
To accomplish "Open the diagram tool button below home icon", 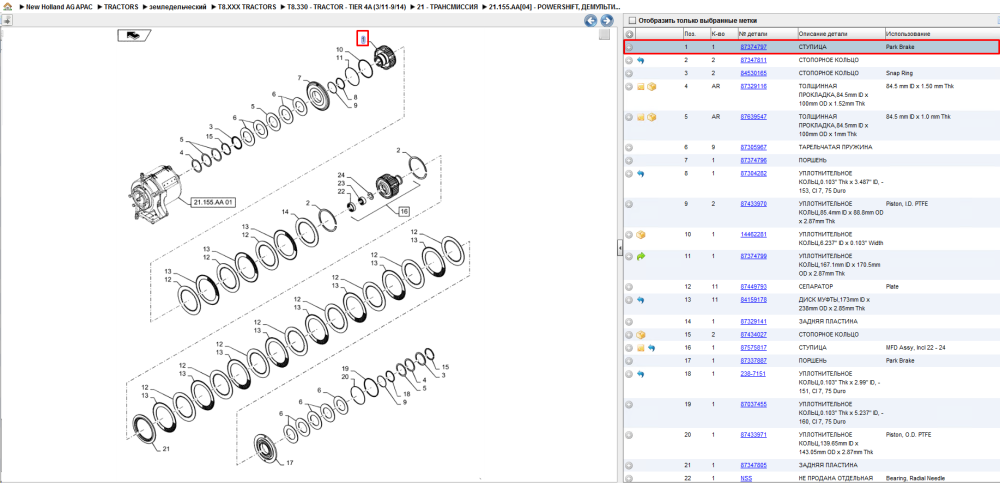I will tap(7, 20).
